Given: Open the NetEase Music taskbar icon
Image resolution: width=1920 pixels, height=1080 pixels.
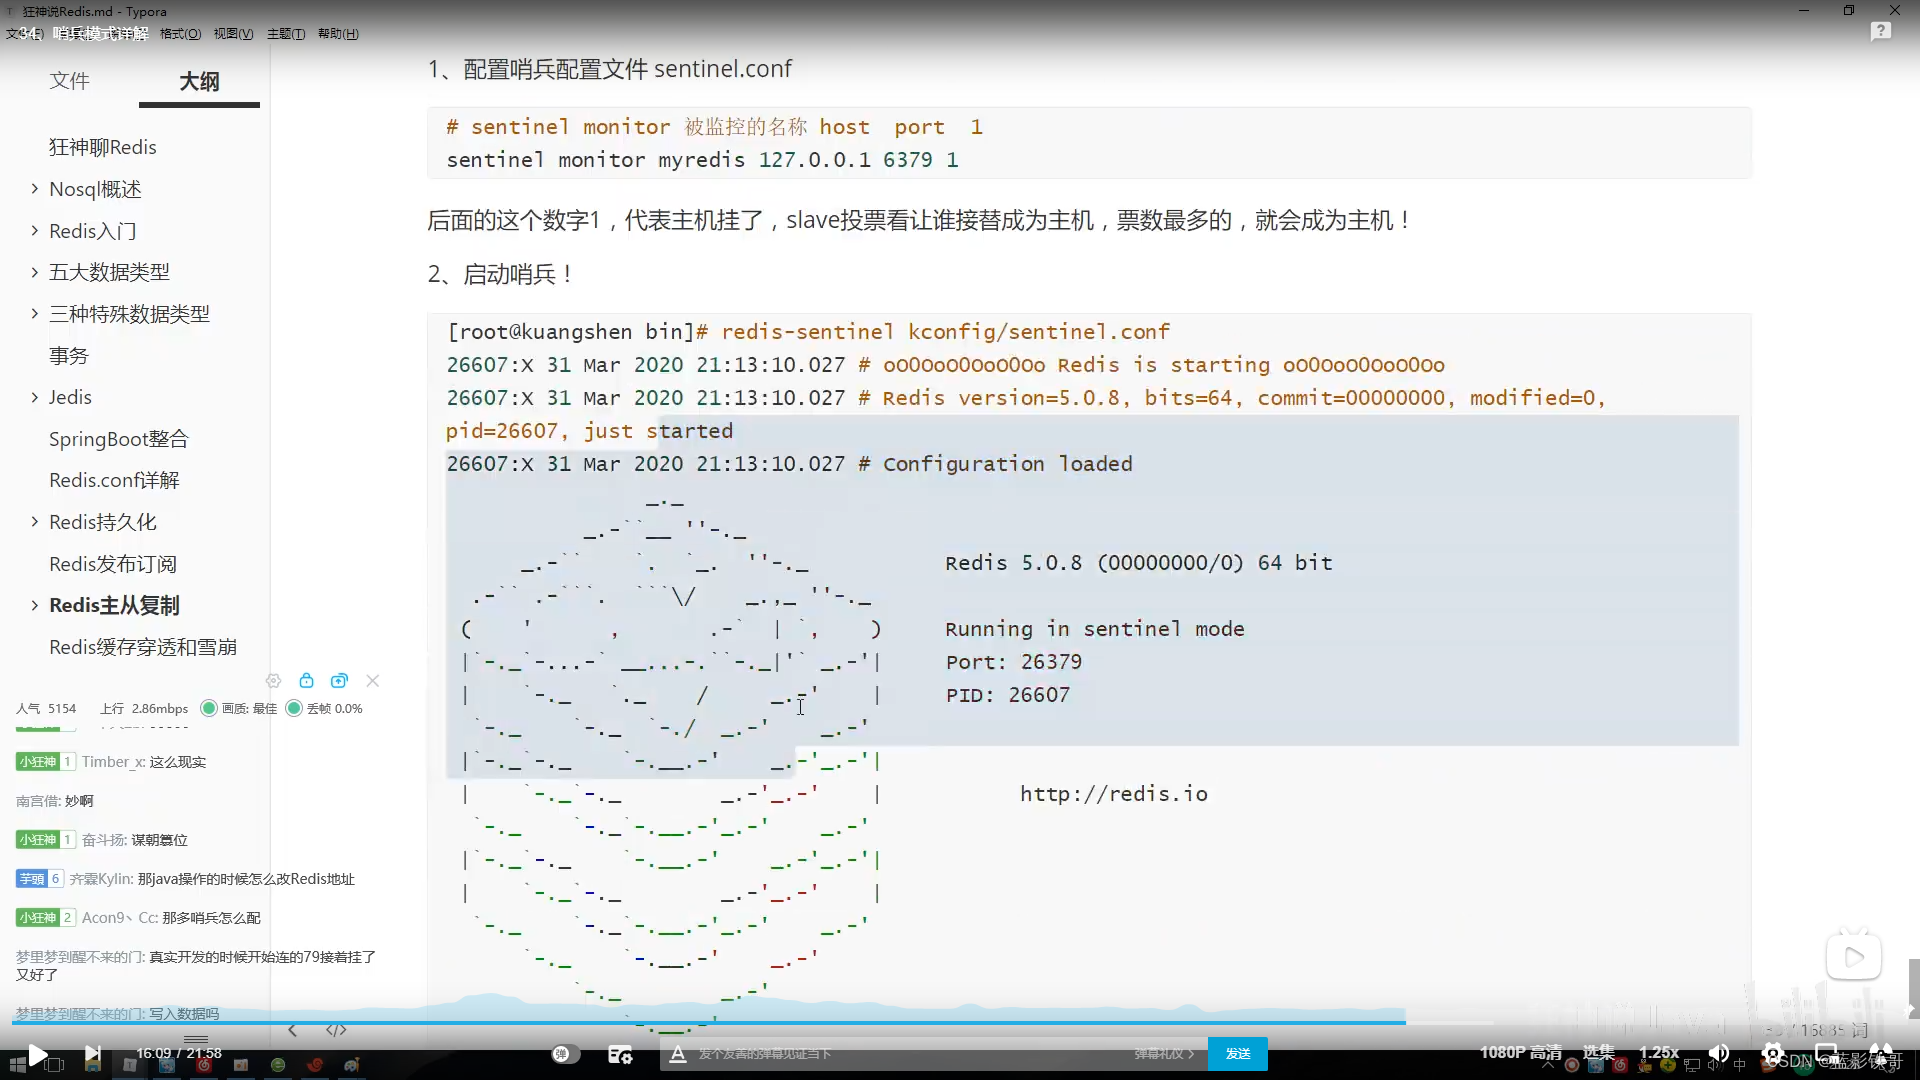Looking at the screenshot, I should tap(204, 1065).
